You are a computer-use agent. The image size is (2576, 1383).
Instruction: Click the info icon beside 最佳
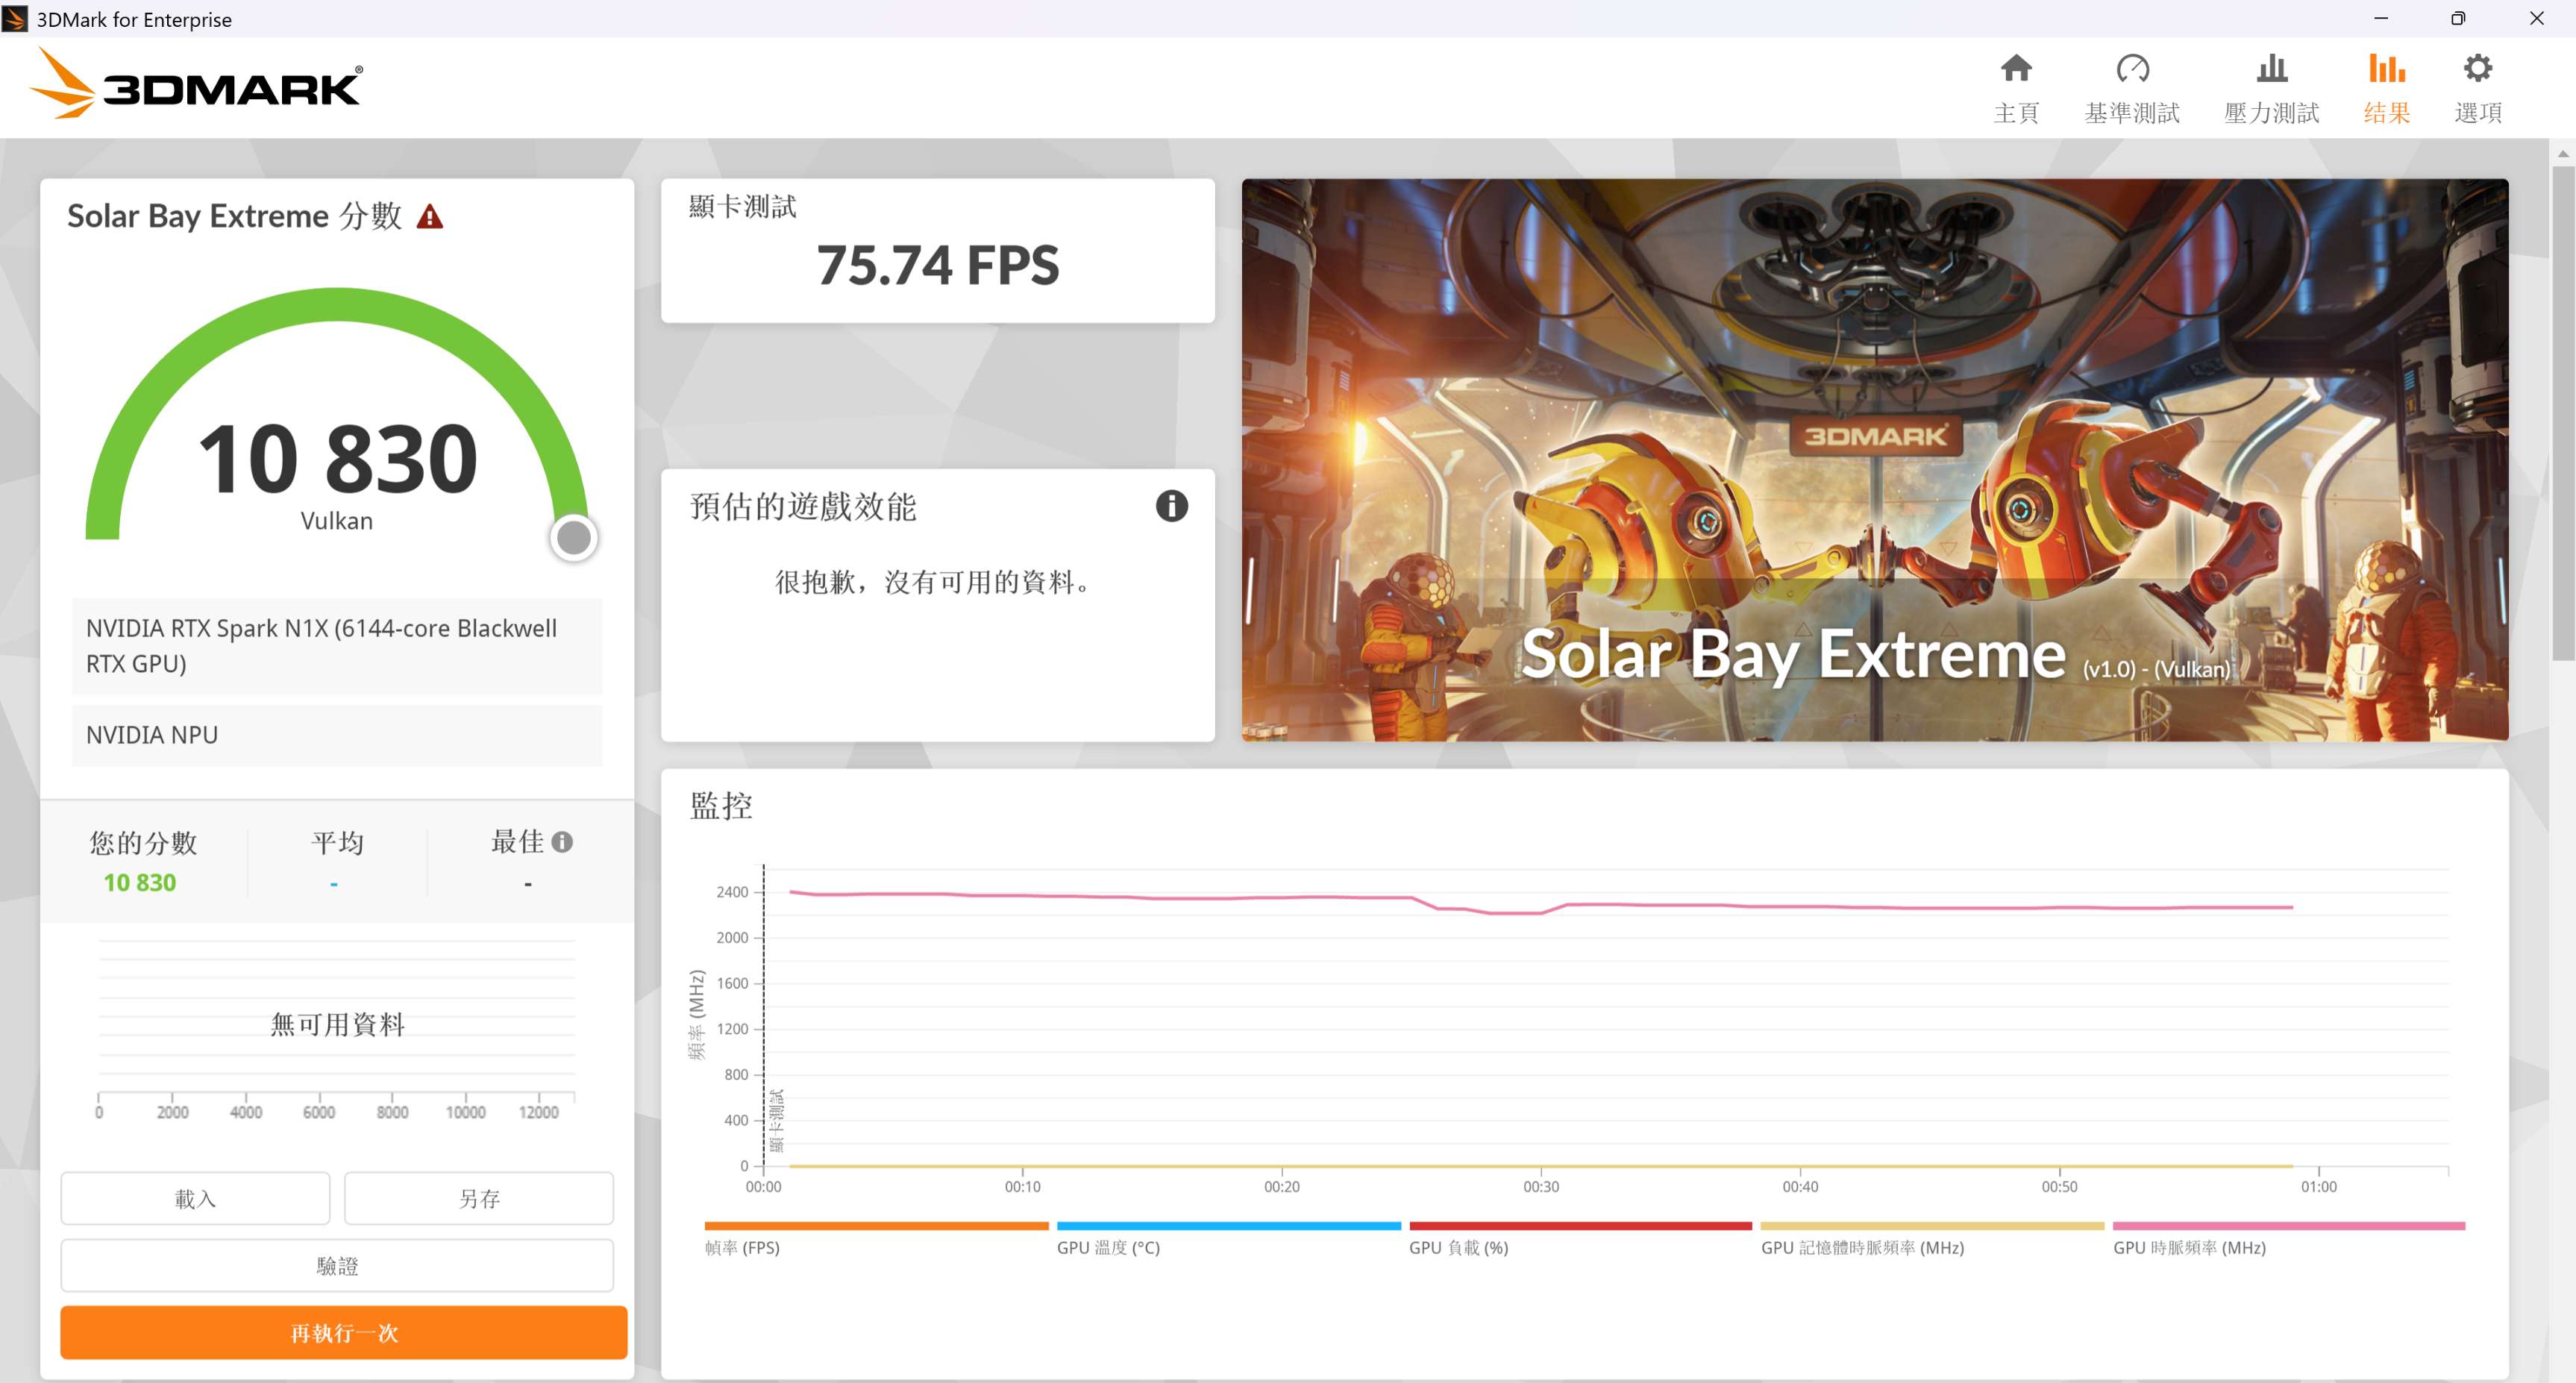[562, 842]
